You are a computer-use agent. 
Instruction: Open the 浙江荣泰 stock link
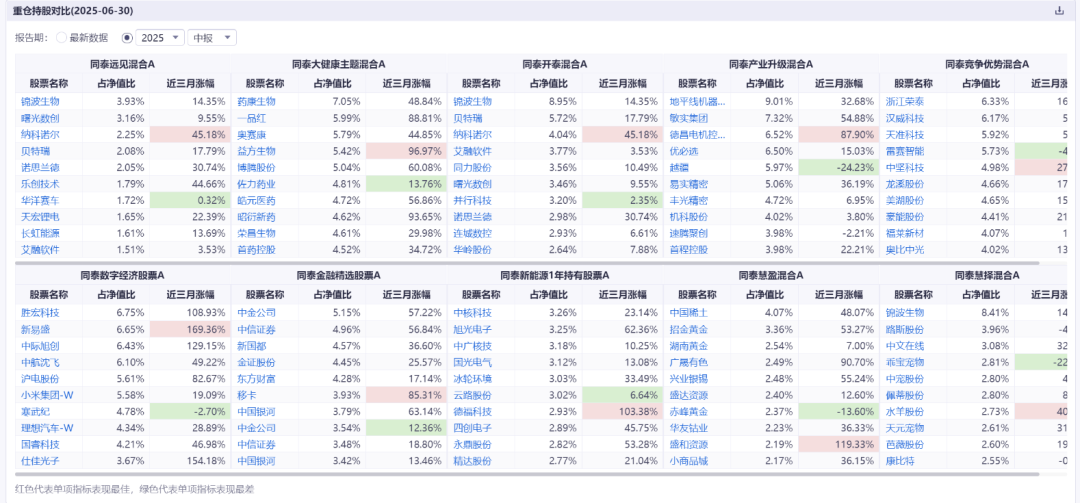coord(905,101)
